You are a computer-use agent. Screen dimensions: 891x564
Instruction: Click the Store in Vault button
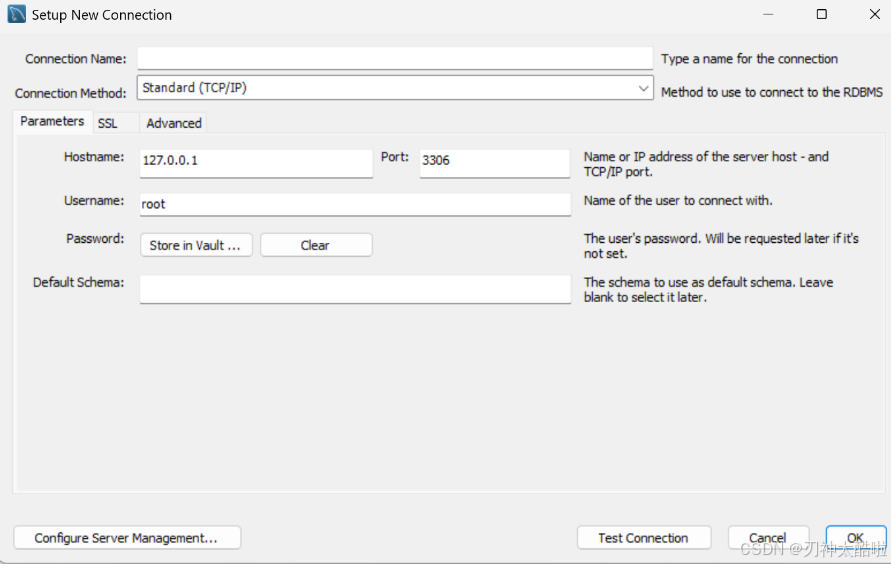[x=196, y=245]
